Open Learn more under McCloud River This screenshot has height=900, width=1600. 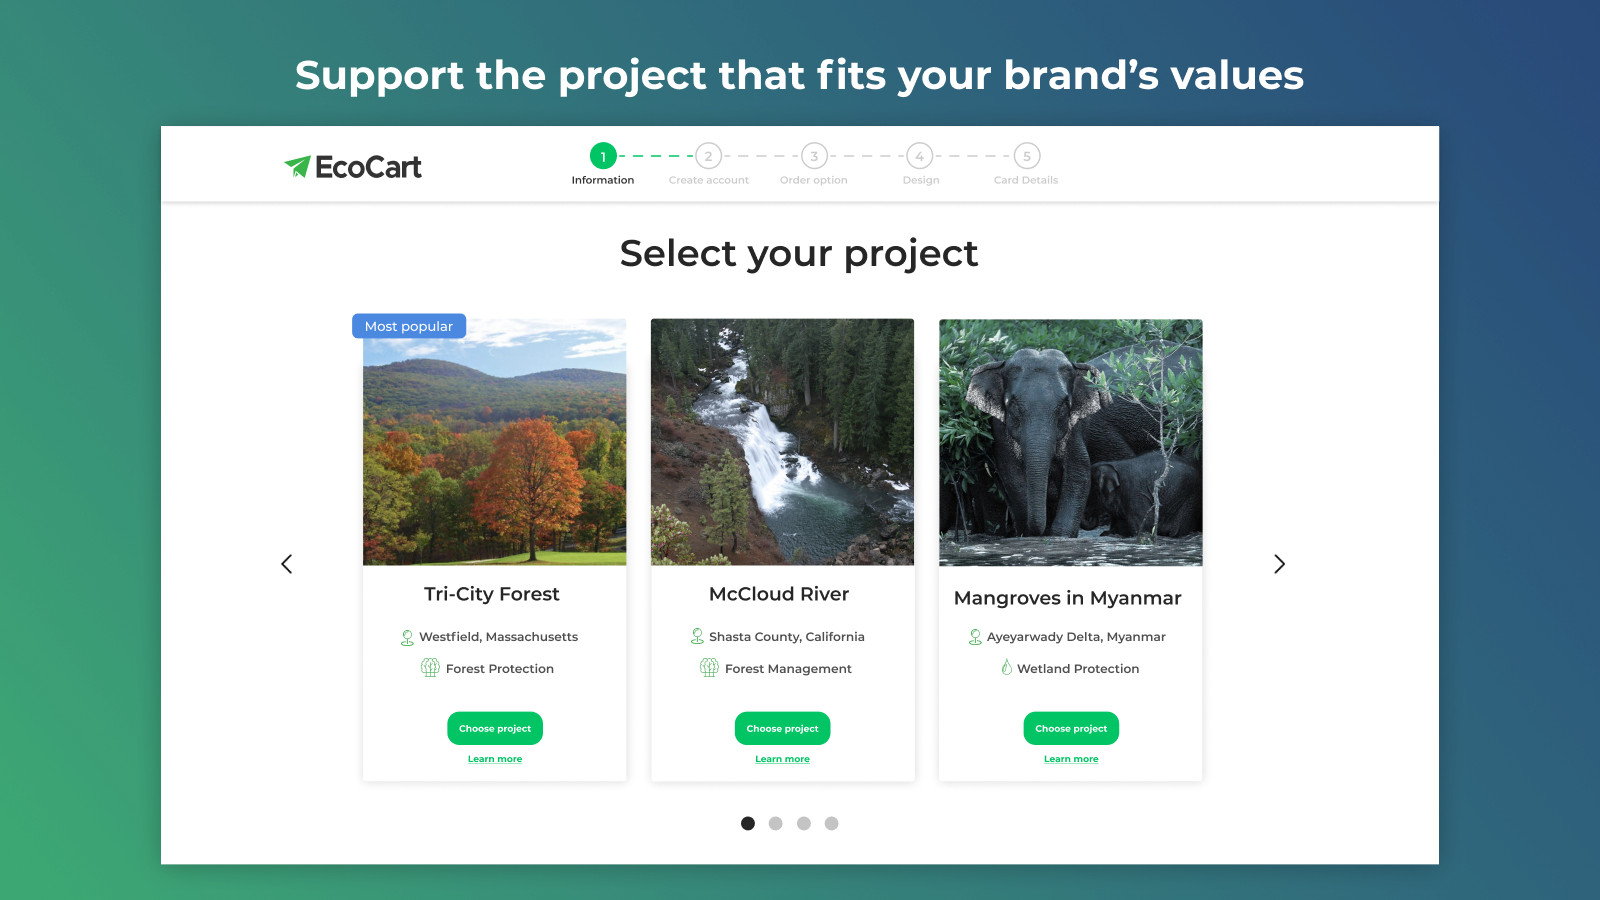point(783,759)
